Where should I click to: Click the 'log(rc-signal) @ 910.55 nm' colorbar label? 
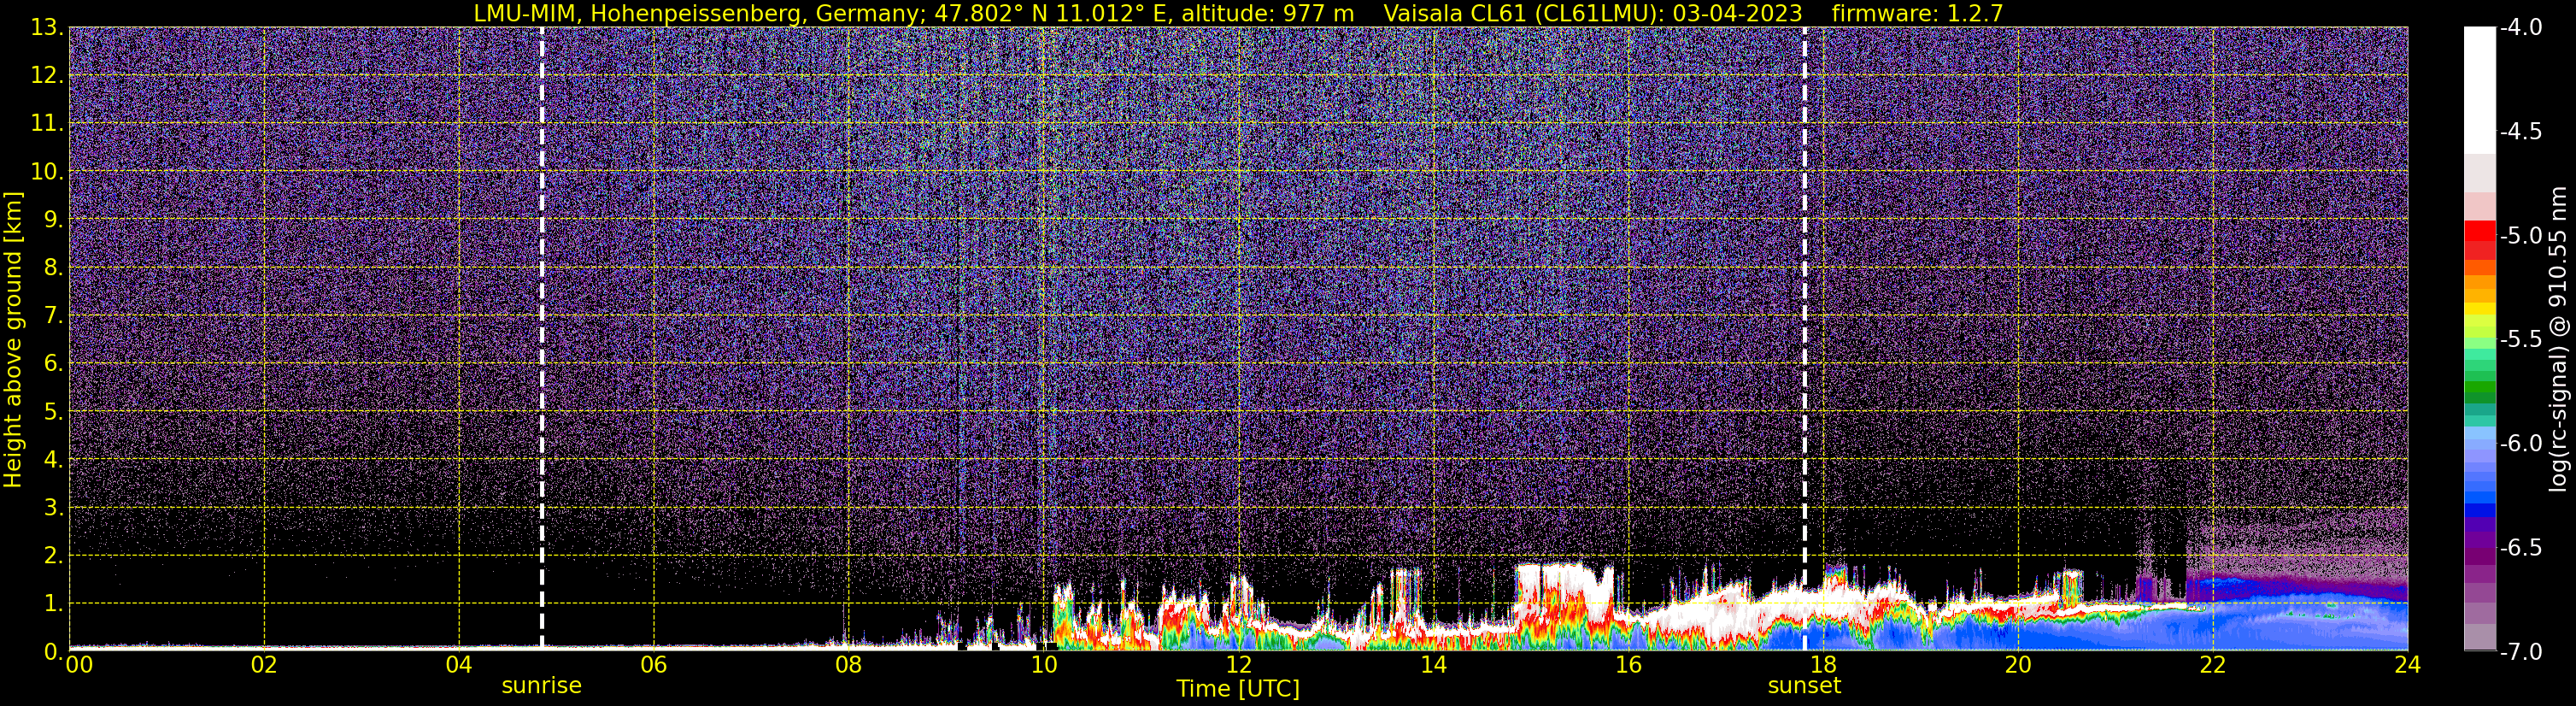pyautogui.click(x=2557, y=339)
